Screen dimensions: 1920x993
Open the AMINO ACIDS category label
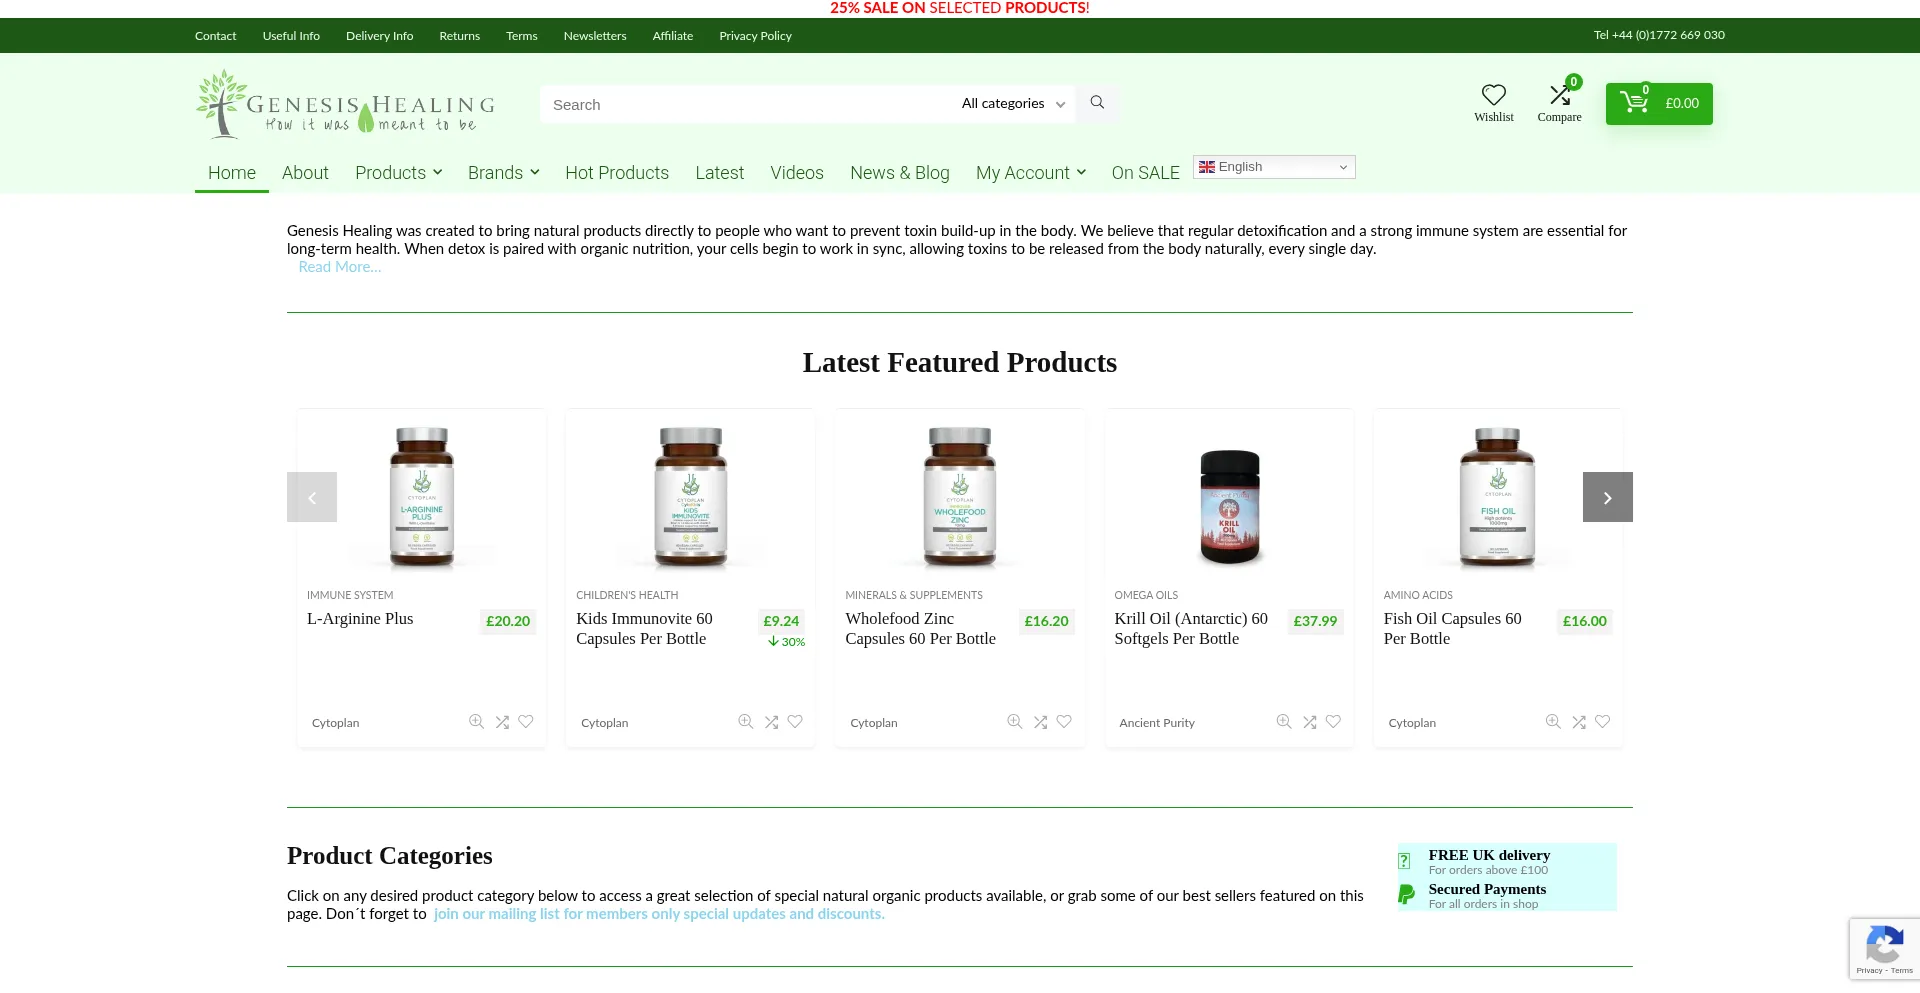tap(1418, 595)
